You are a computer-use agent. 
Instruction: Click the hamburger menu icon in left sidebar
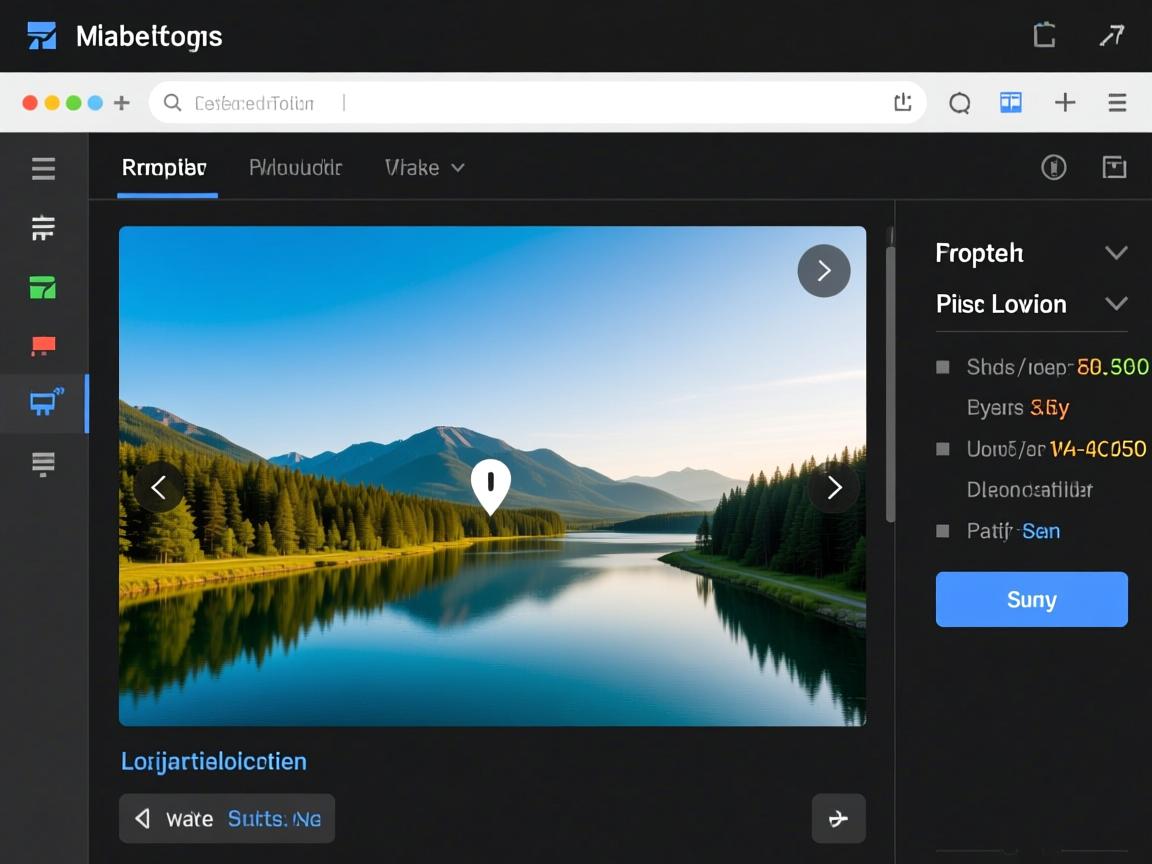pos(43,168)
